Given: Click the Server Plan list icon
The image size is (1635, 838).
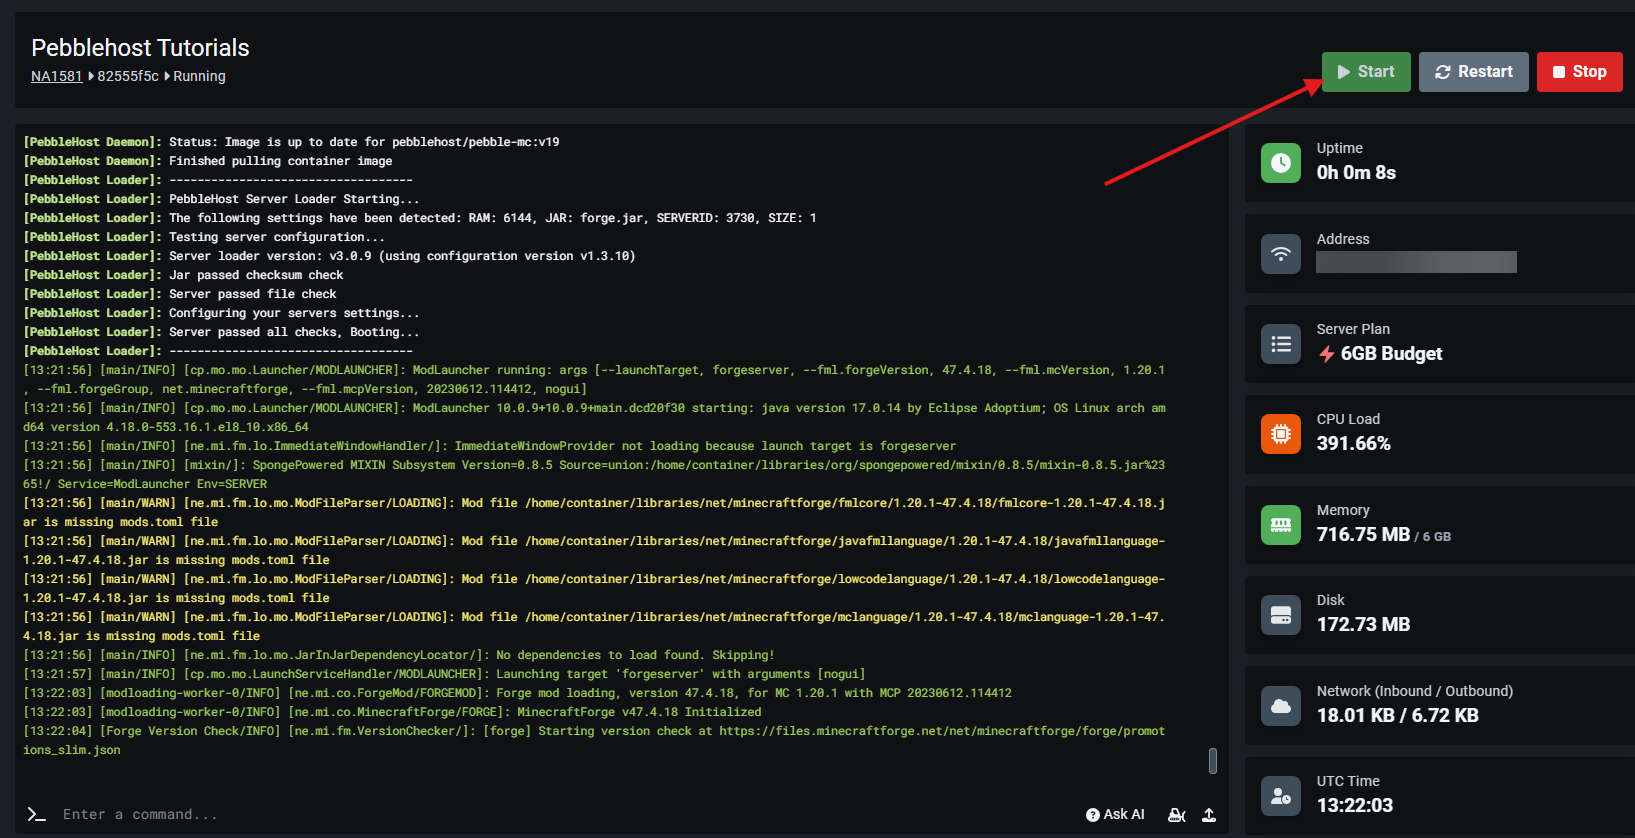Looking at the screenshot, I should [x=1281, y=344].
